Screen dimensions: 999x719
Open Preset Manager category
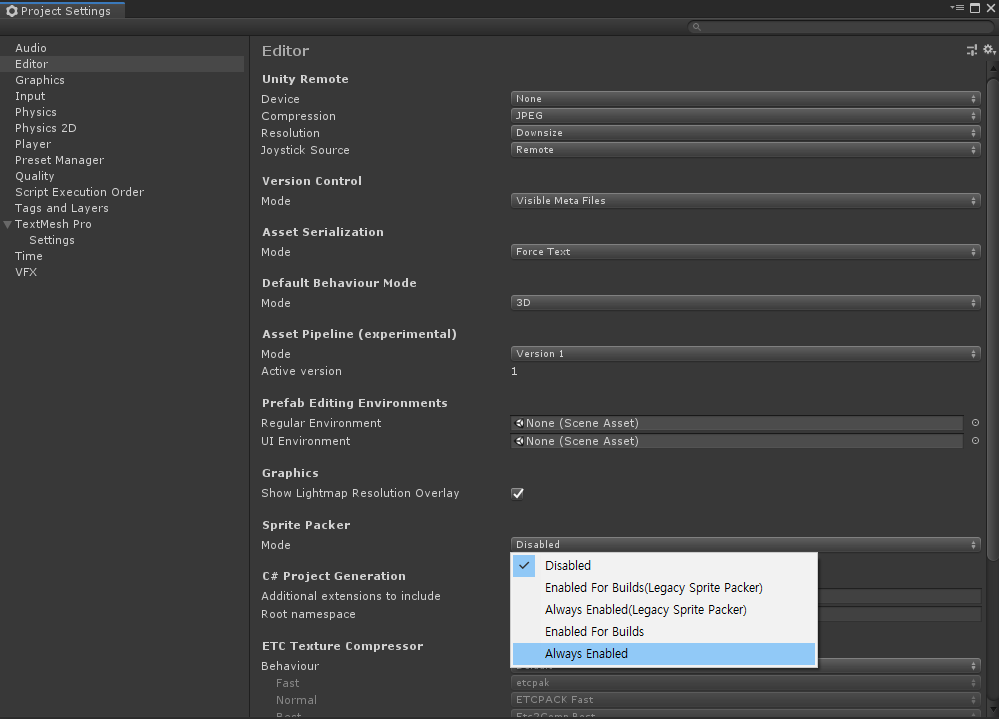point(122,160)
